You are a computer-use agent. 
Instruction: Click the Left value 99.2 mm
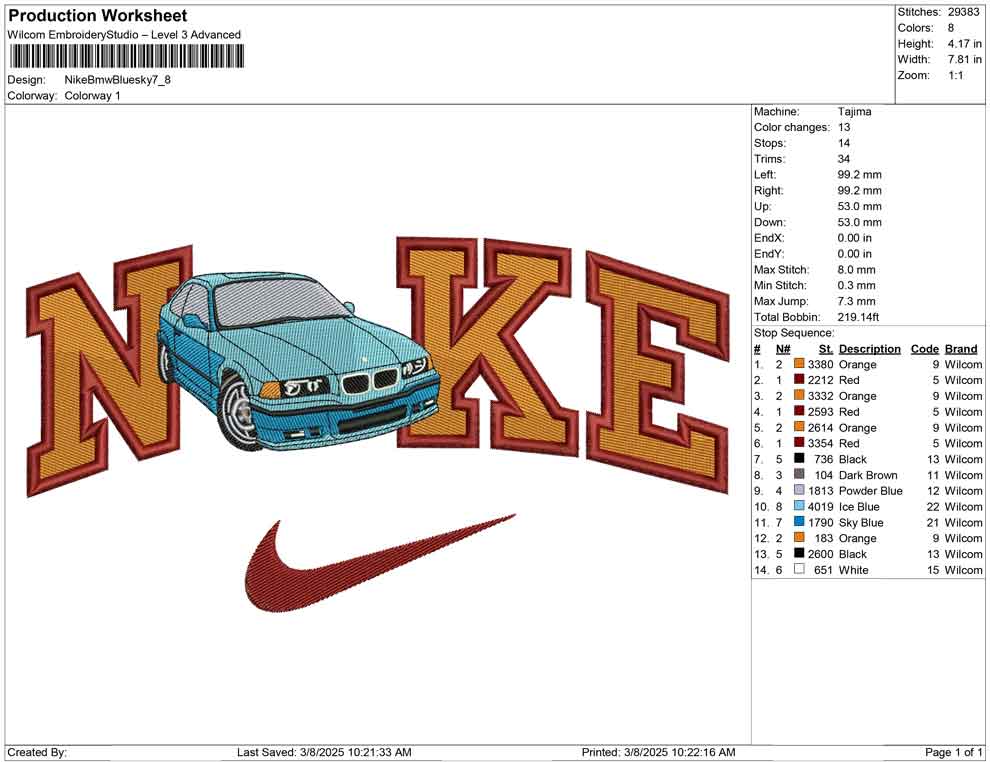(859, 174)
